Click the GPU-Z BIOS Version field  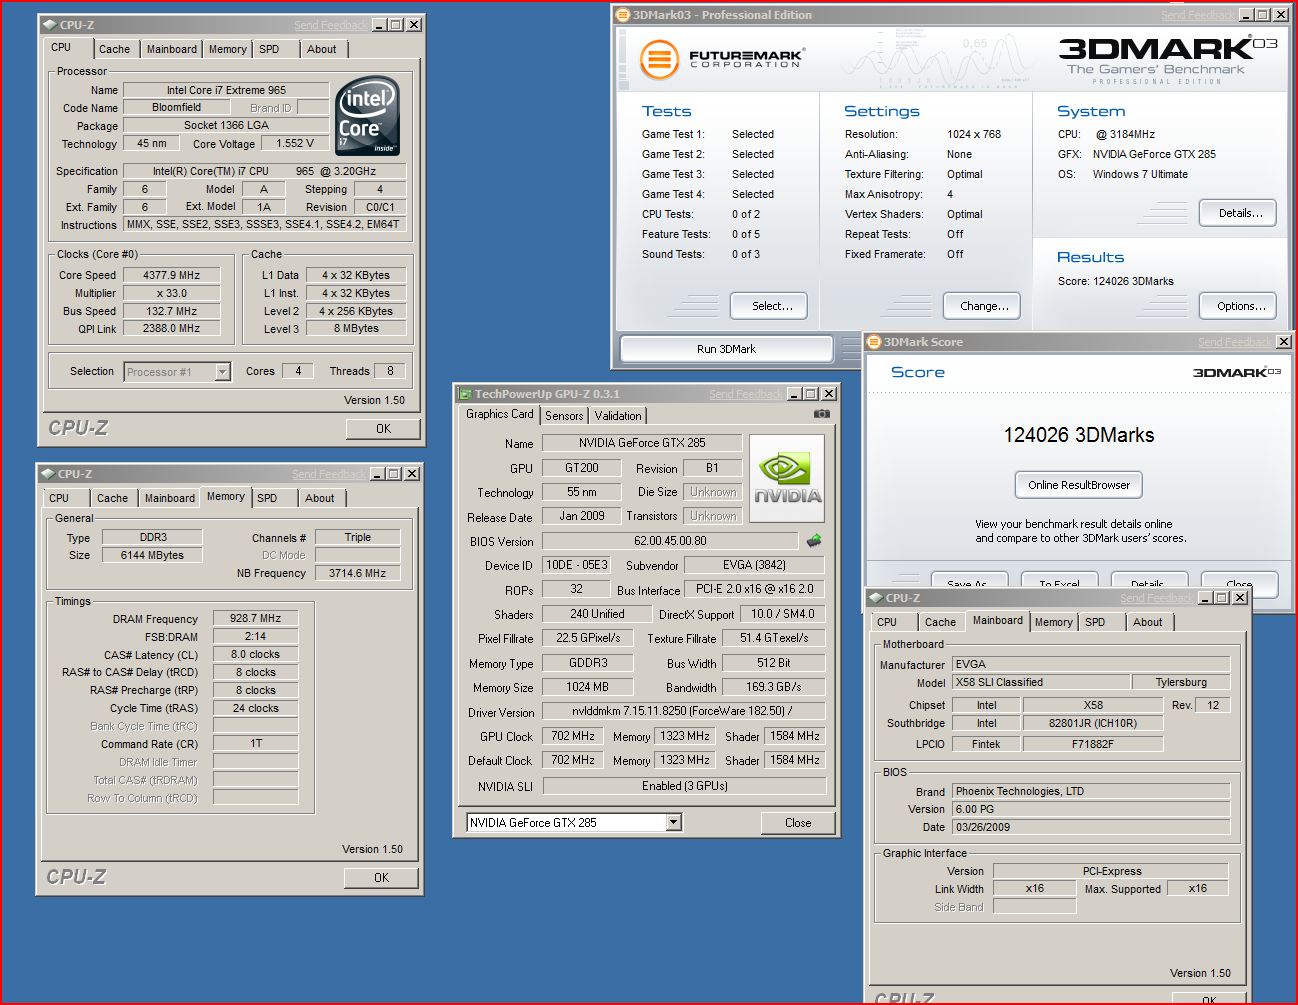[x=670, y=541]
